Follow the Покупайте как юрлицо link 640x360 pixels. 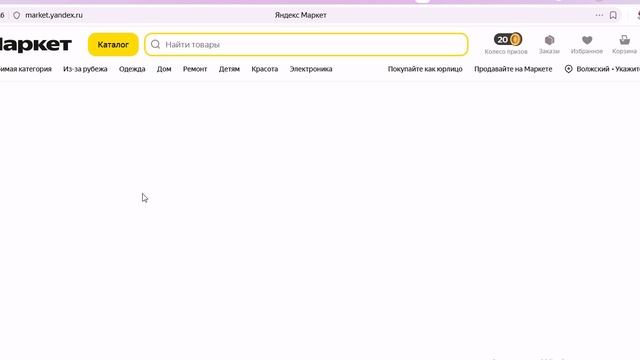coord(425,69)
